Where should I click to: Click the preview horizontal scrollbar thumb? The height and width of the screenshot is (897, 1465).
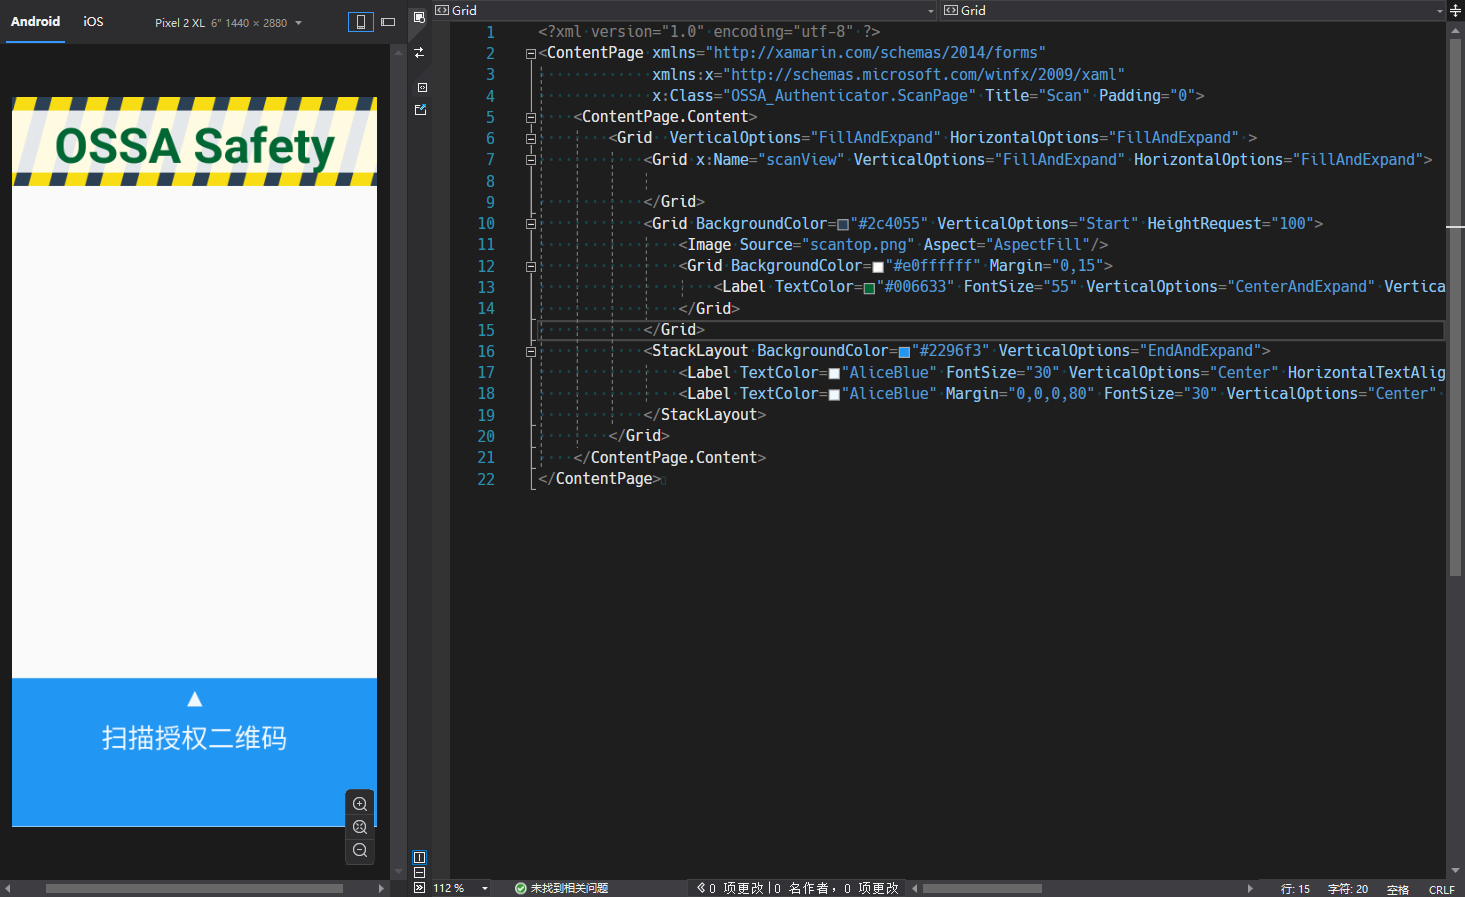click(x=194, y=888)
